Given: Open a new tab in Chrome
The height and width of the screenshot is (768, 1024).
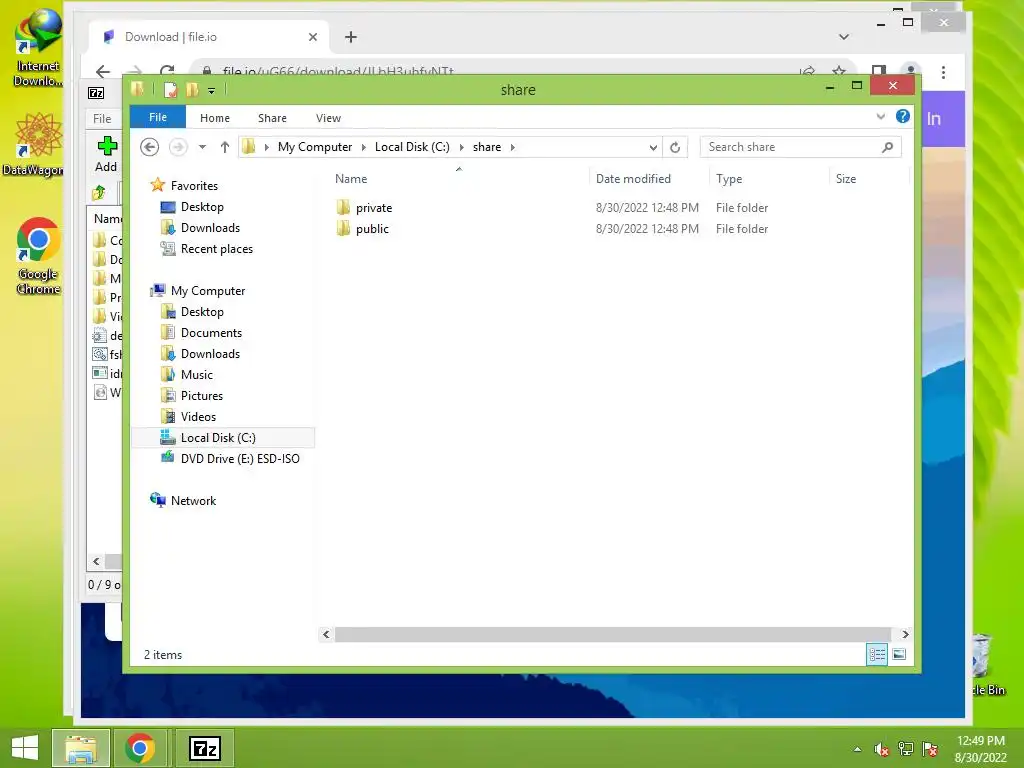Looking at the screenshot, I should click(351, 37).
